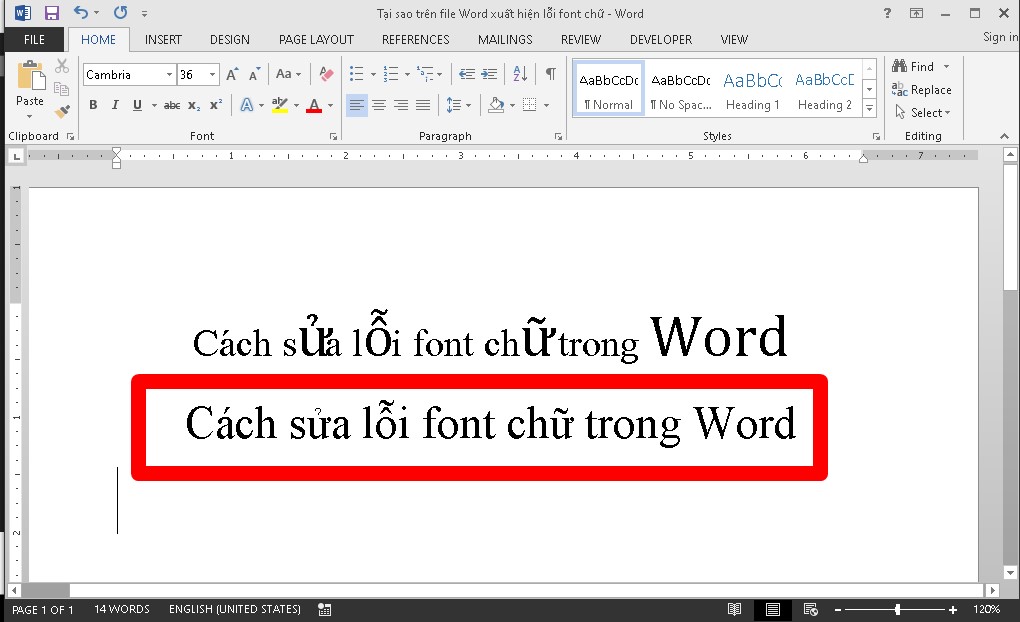
Task: Toggle left alignment button
Action: pyautogui.click(x=356, y=105)
